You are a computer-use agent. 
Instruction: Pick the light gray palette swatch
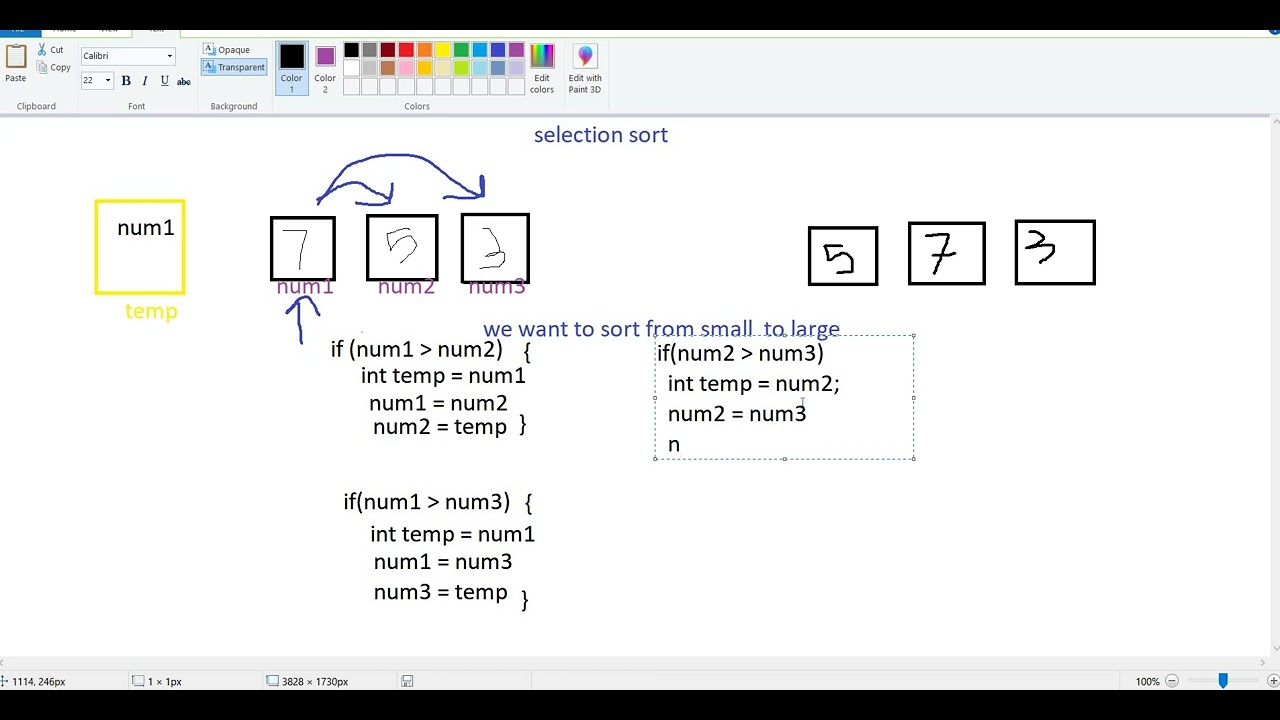(370, 68)
